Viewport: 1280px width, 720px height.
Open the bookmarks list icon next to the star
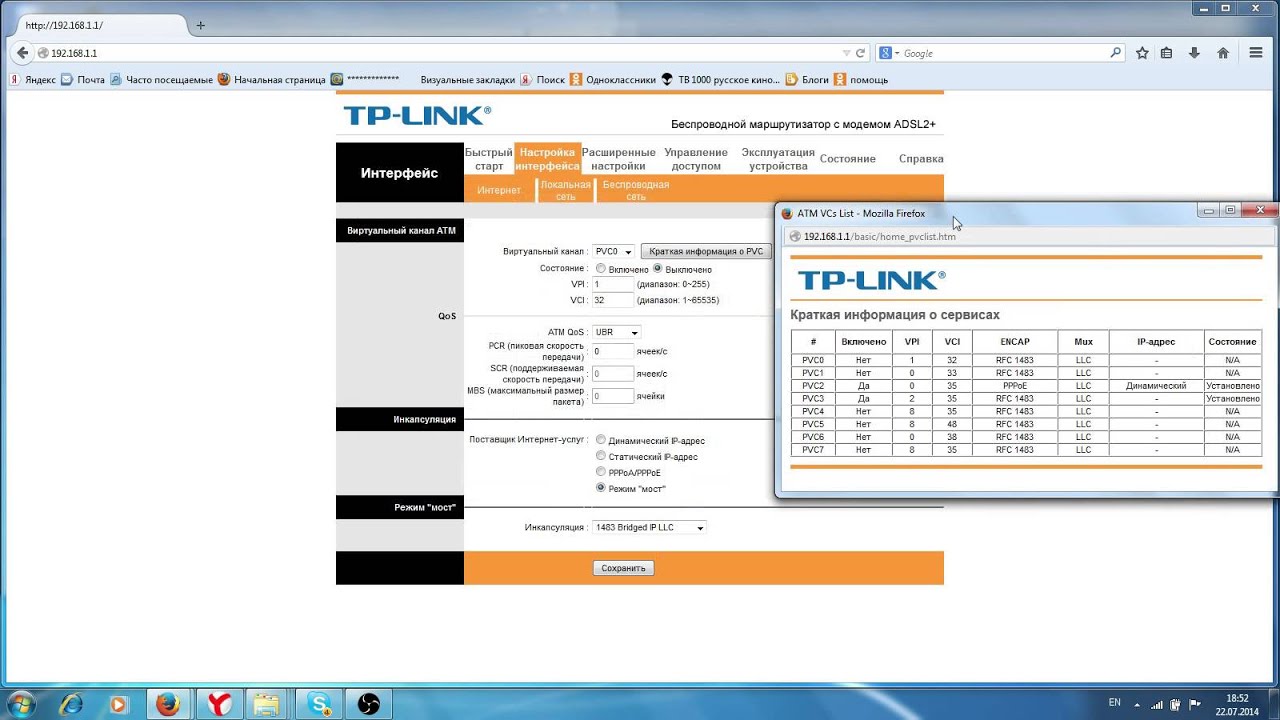1166,53
